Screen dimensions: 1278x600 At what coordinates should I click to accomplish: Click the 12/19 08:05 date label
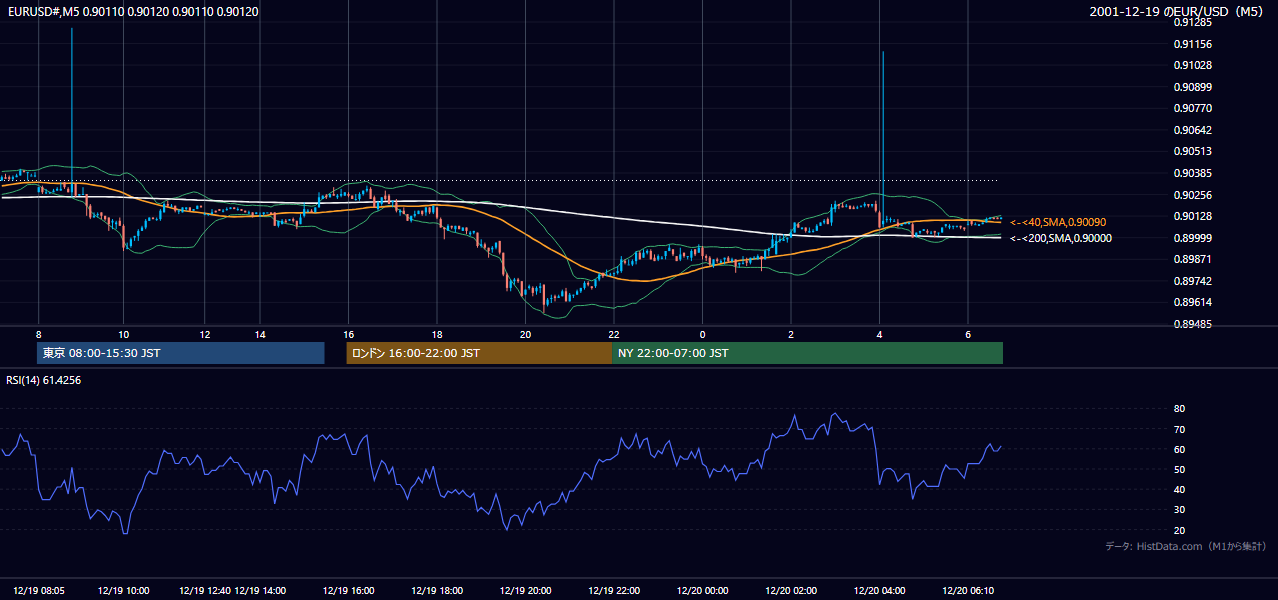click(39, 591)
